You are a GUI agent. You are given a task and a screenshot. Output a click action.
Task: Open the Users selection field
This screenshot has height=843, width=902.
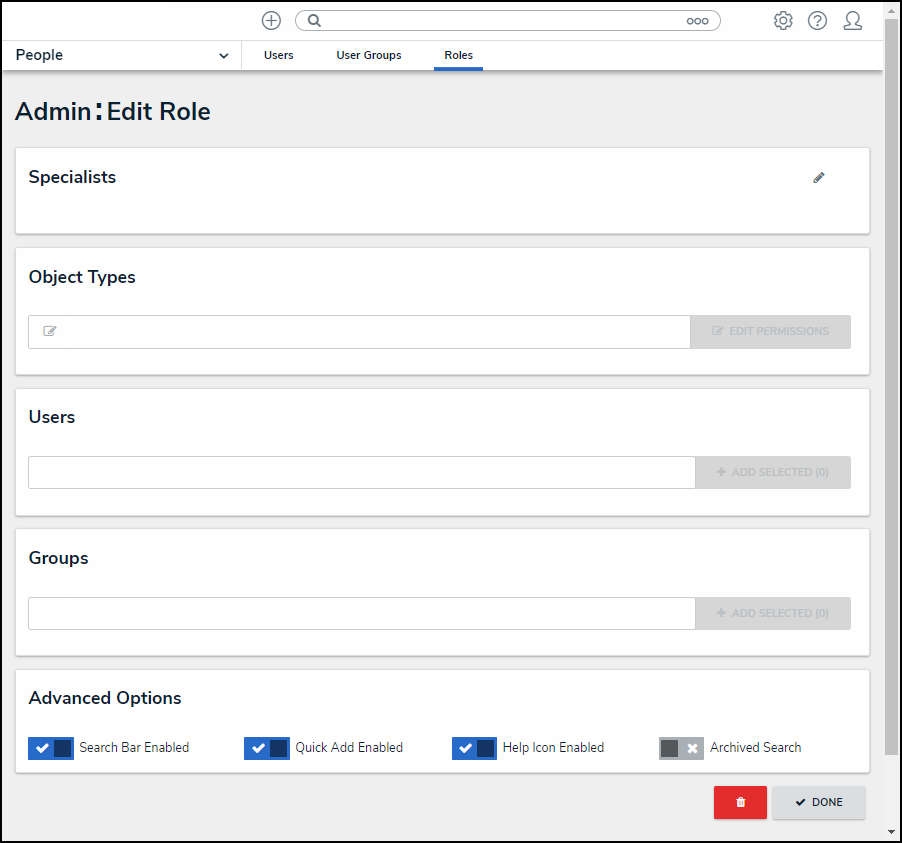click(360, 473)
